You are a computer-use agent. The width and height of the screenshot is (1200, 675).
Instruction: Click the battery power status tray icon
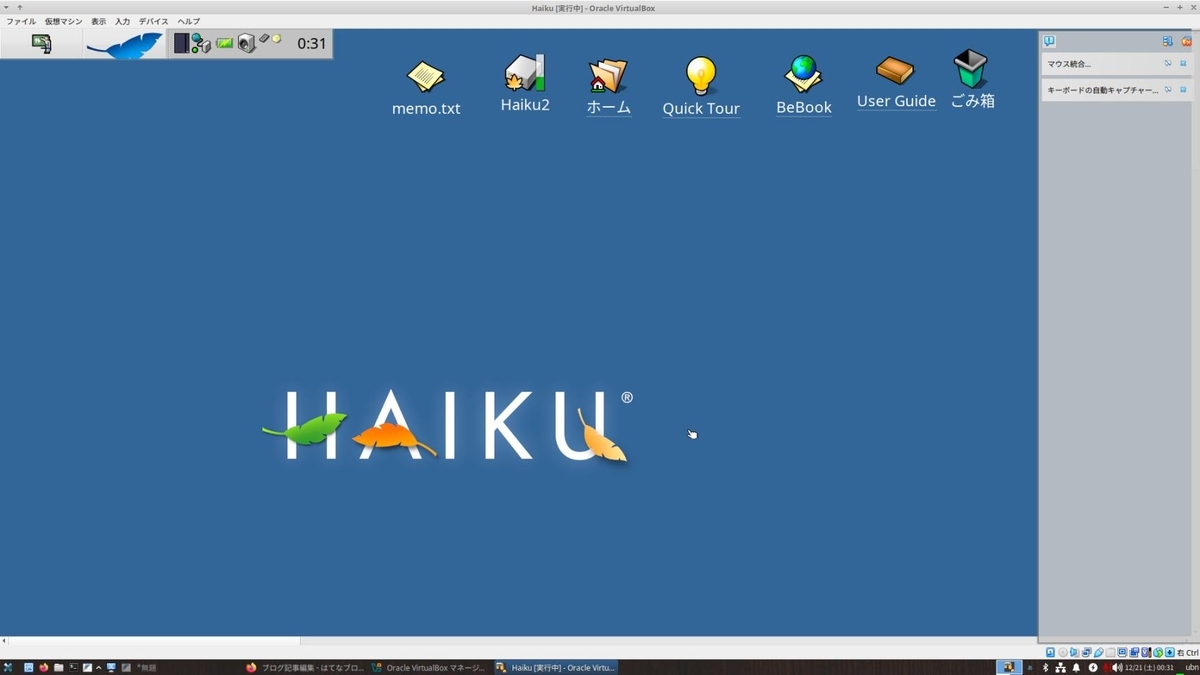[x=224, y=43]
